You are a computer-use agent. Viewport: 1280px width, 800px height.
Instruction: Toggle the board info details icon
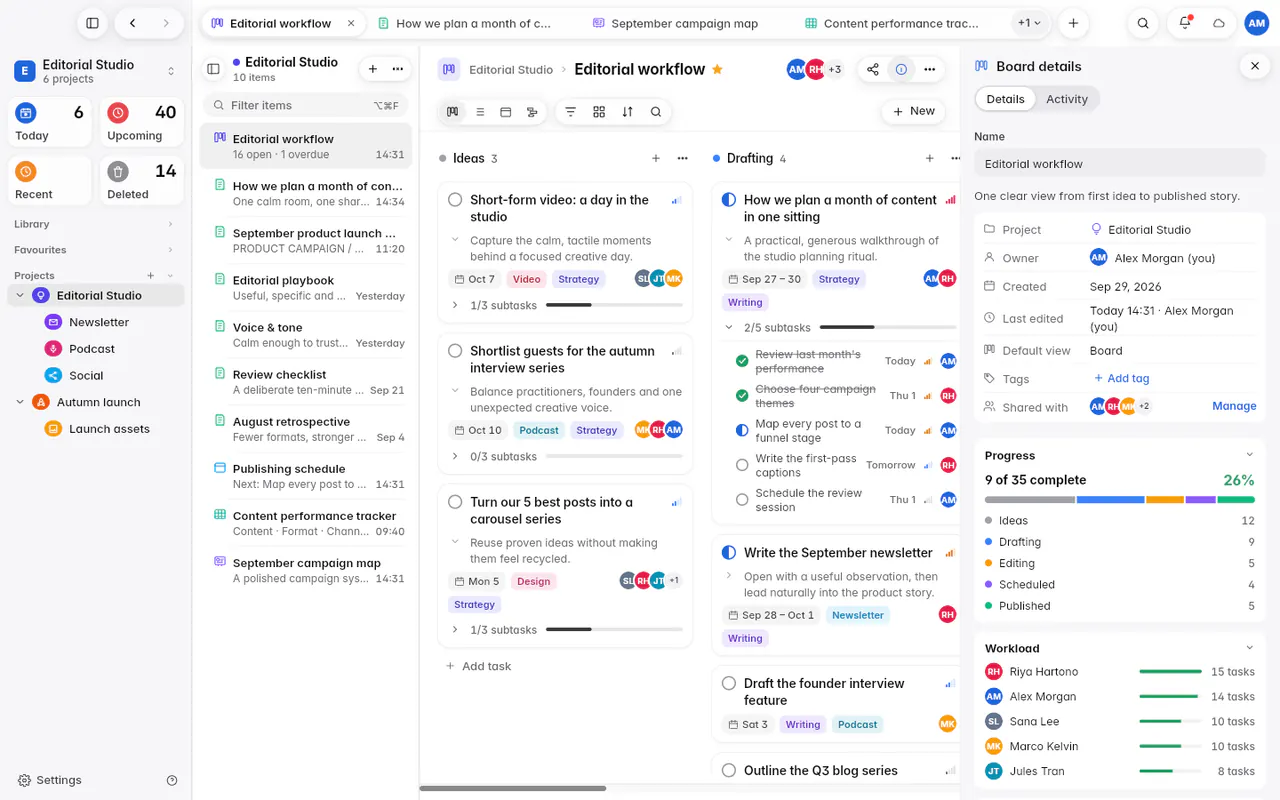(901, 69)
